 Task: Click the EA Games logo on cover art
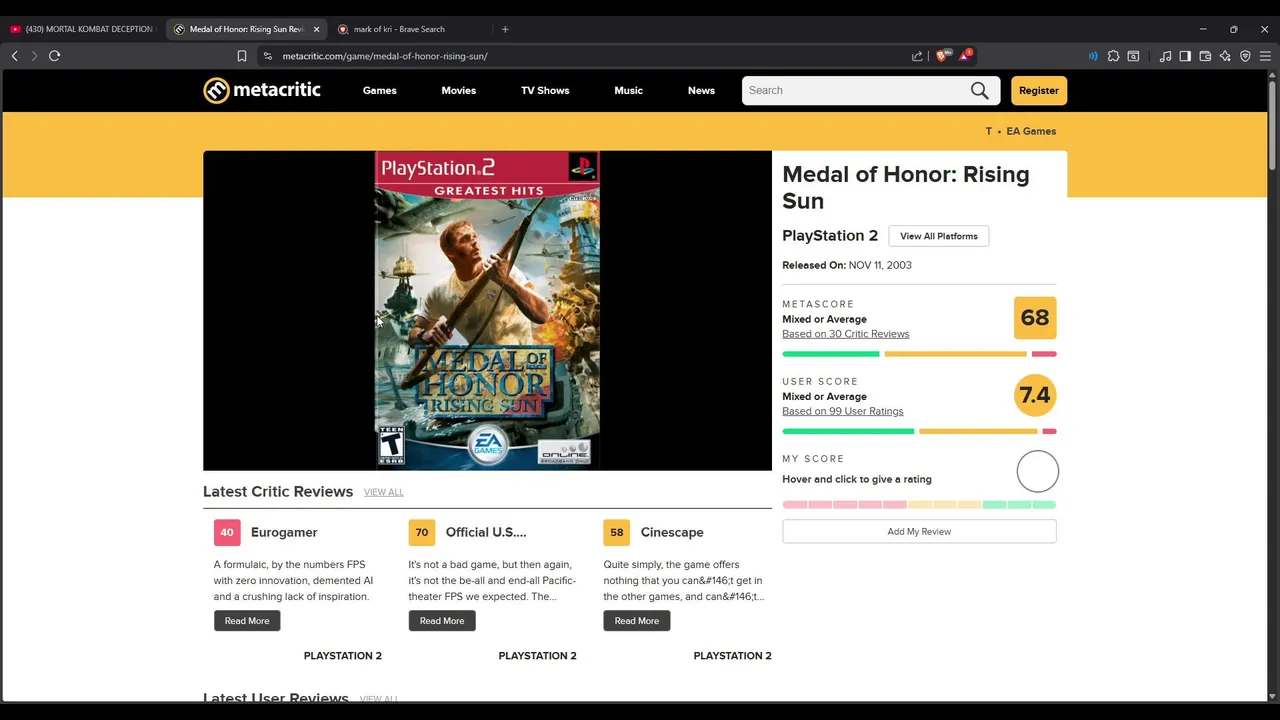click(x=488, y=445)
